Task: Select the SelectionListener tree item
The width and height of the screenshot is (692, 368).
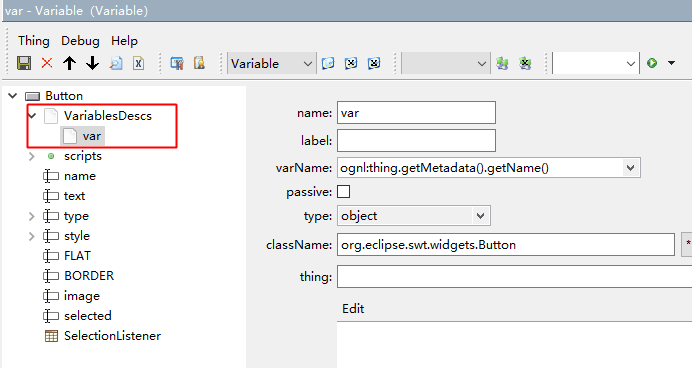Action: point(112,336)
